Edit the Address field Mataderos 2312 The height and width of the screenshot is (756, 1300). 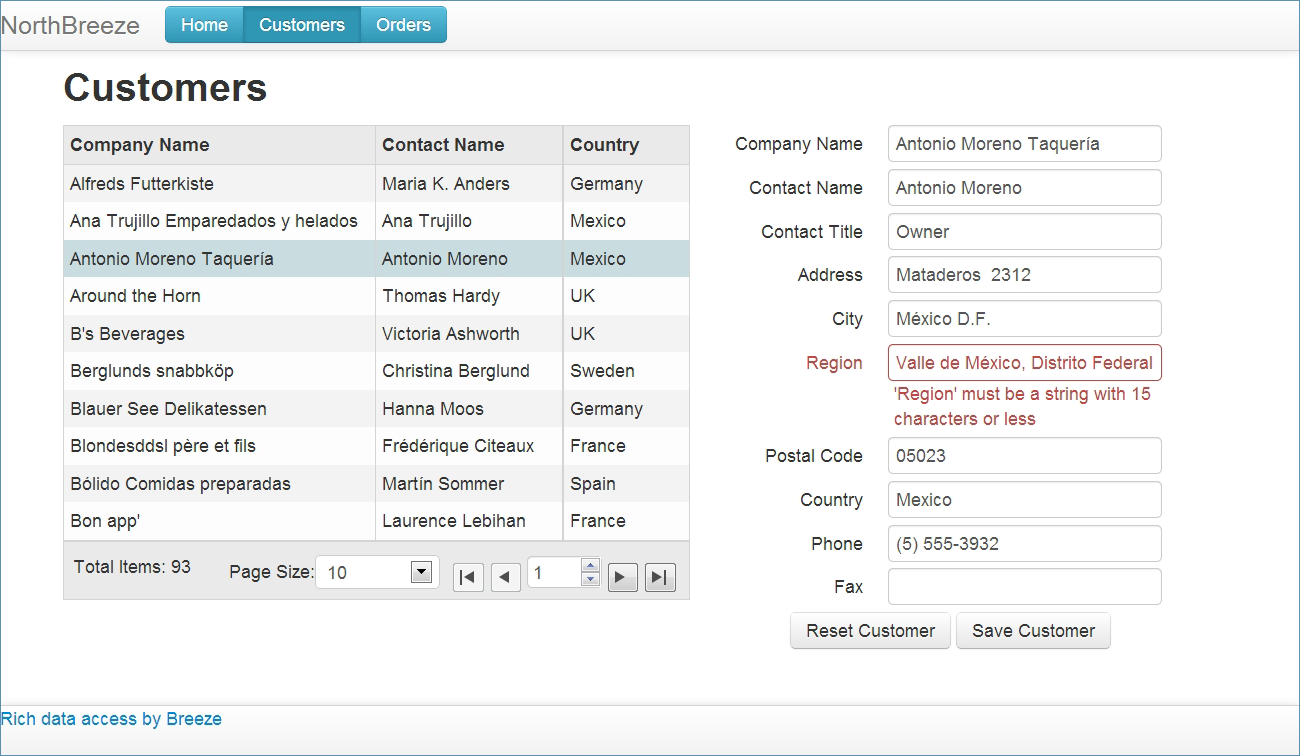point(1024,275)
